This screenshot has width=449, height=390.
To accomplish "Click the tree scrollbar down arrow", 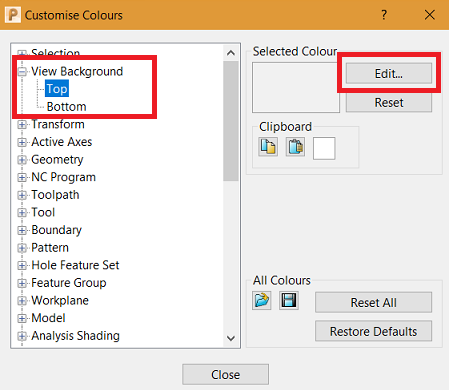I will (x=231, y=338).
